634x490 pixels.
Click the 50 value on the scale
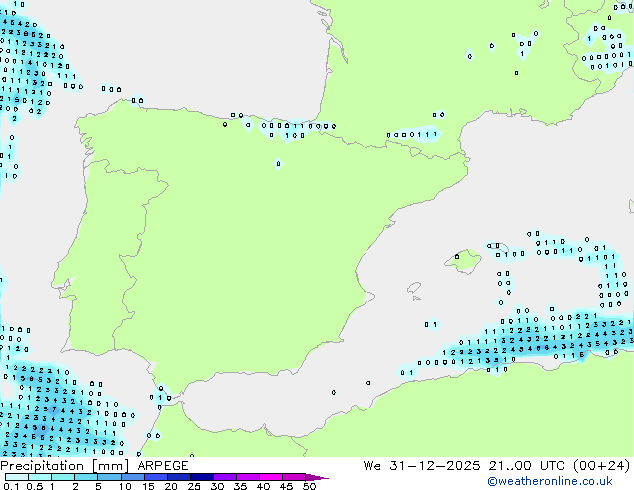tap(309, 486)
